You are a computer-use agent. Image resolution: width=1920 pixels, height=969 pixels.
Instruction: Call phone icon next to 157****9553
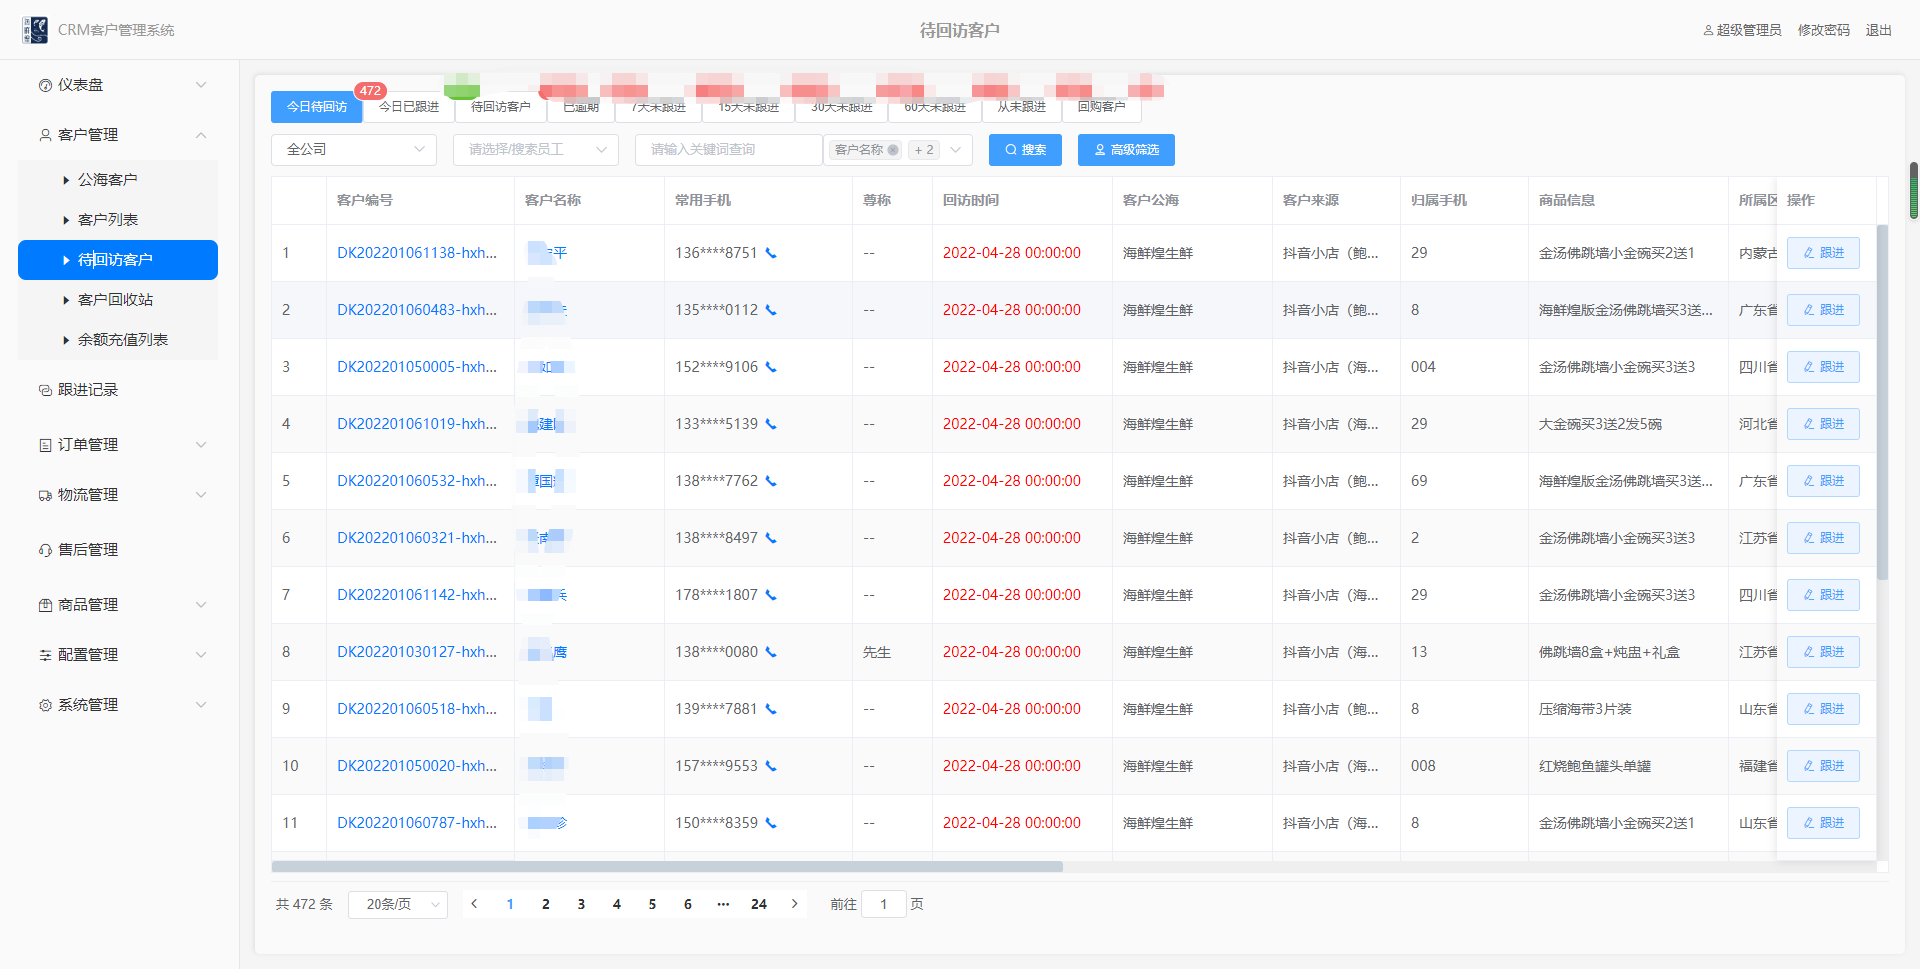pos(771,766)
